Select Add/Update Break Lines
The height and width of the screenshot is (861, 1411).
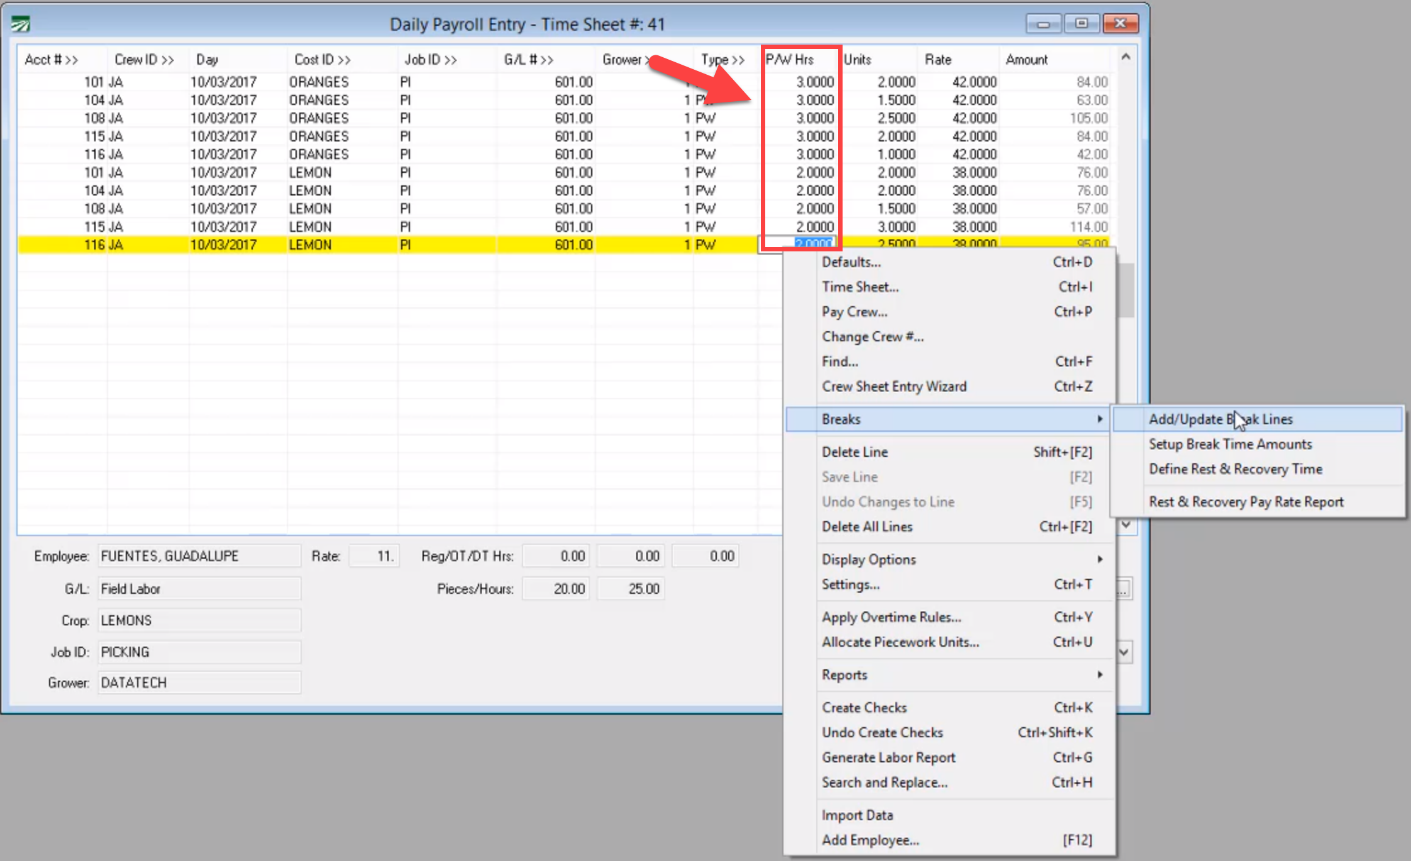[x=1220, y=419]
